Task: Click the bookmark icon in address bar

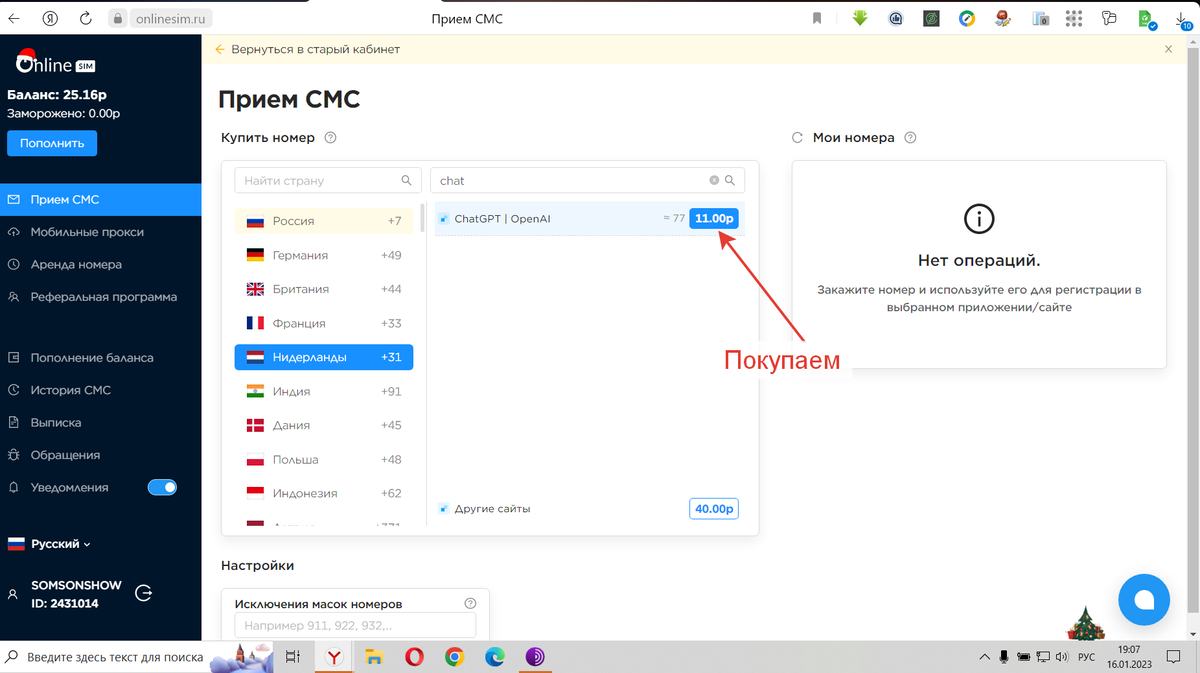Action: (x=817, y=18)
